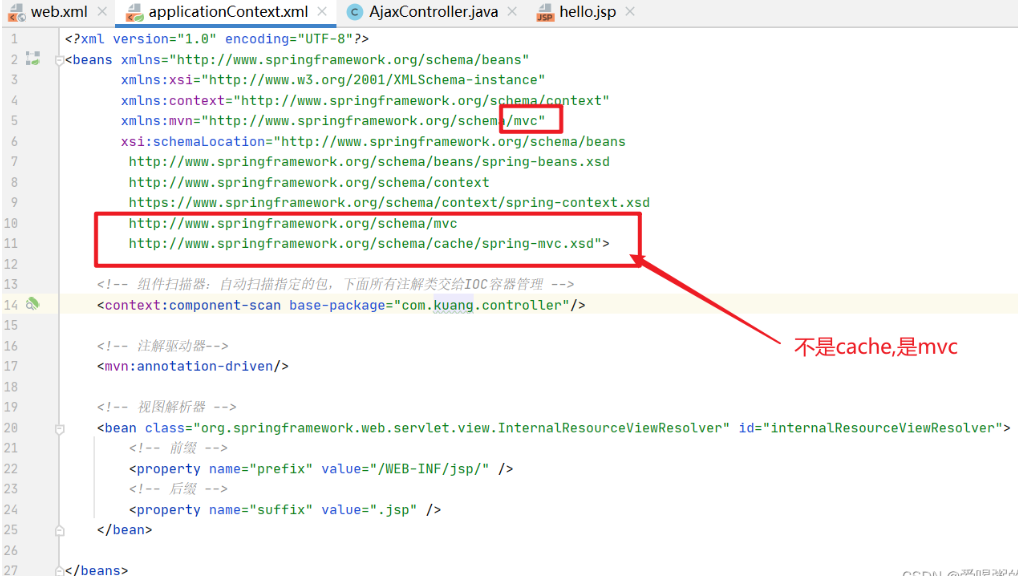
Task: Click the spring-beans.xsd schema URL
Action: (369, 161)
